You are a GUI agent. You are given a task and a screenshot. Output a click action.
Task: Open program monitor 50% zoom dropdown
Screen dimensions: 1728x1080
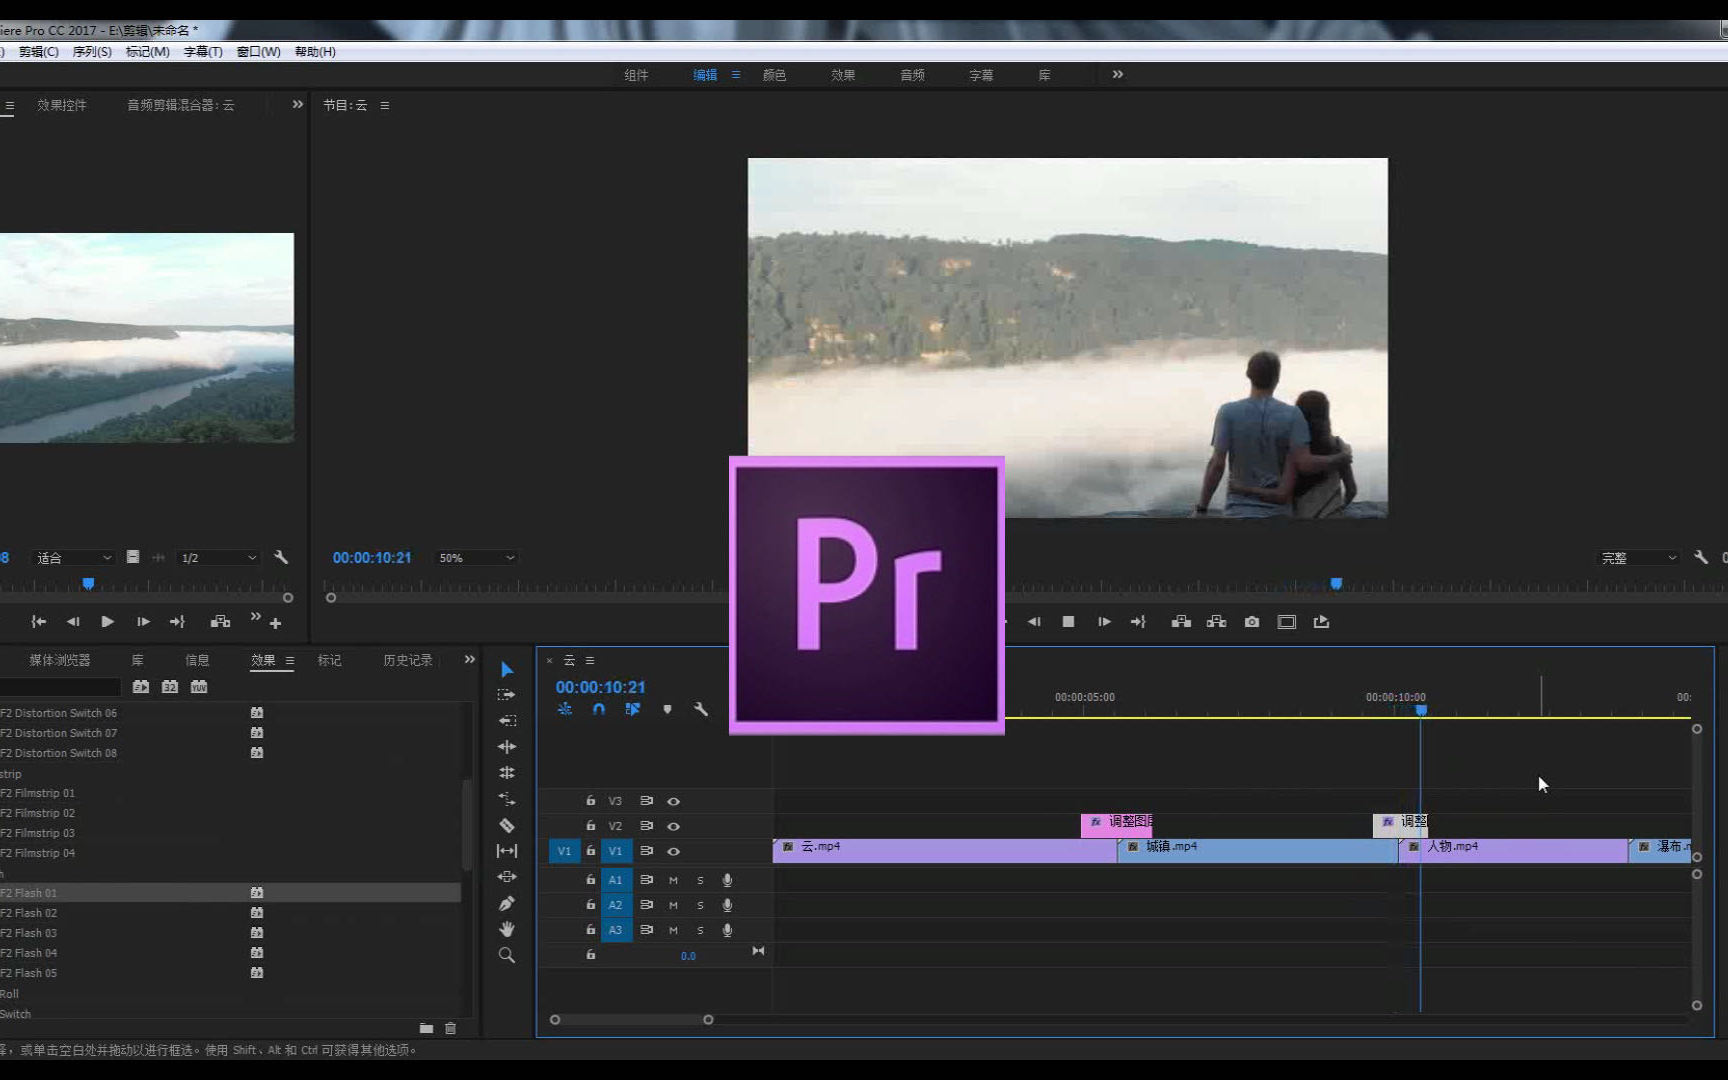476,558
